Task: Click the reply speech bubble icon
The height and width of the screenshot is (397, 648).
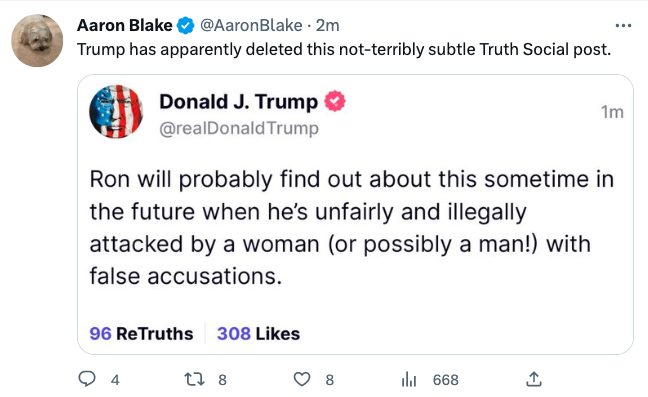Action: pyautogui.click(x=87, y=379)
